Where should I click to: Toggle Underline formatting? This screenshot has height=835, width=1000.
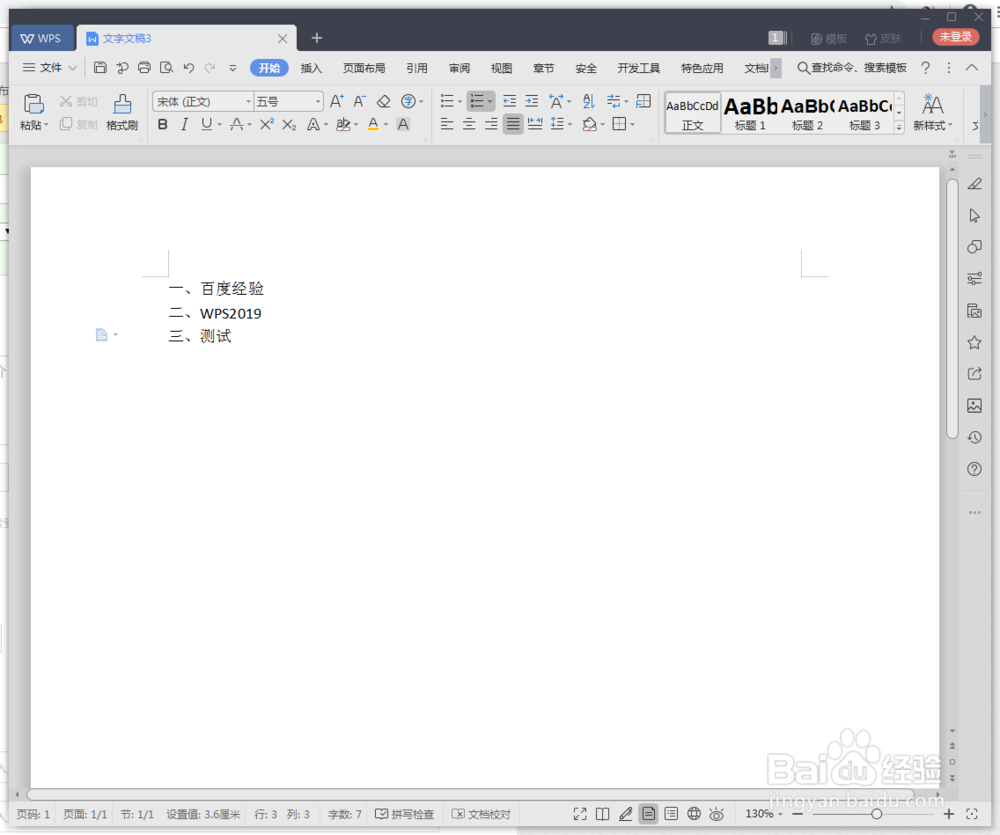click(x=206, y=124)
